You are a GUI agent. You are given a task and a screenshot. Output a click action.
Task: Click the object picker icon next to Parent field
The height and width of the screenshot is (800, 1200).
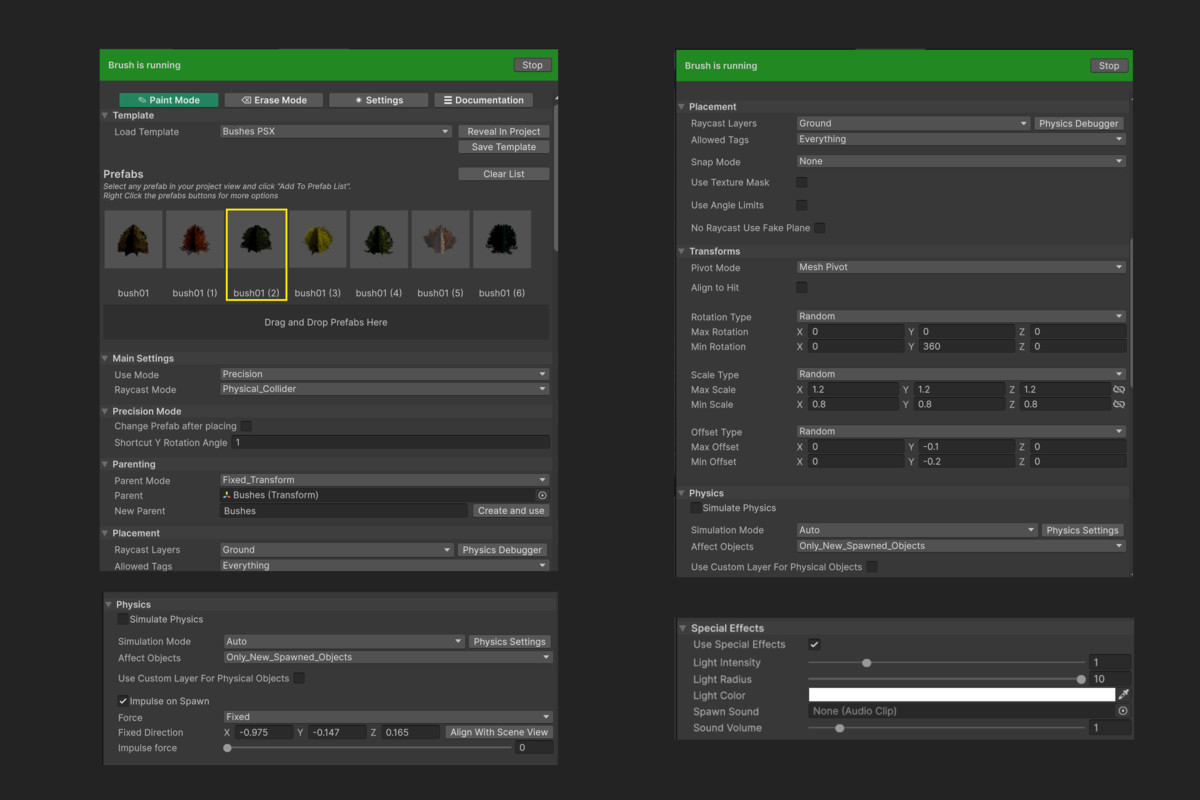[x=542, y=494]
